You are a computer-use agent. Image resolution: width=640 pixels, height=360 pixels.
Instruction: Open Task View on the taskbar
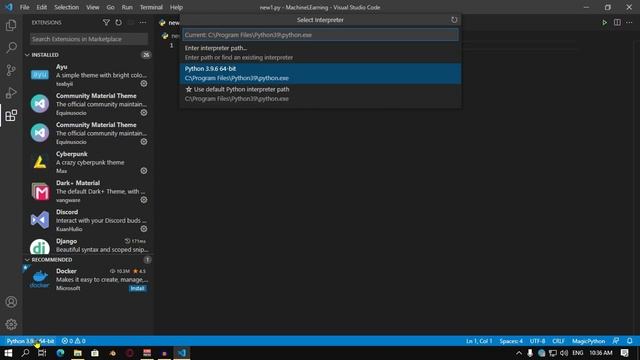click(x=42, y=353)
